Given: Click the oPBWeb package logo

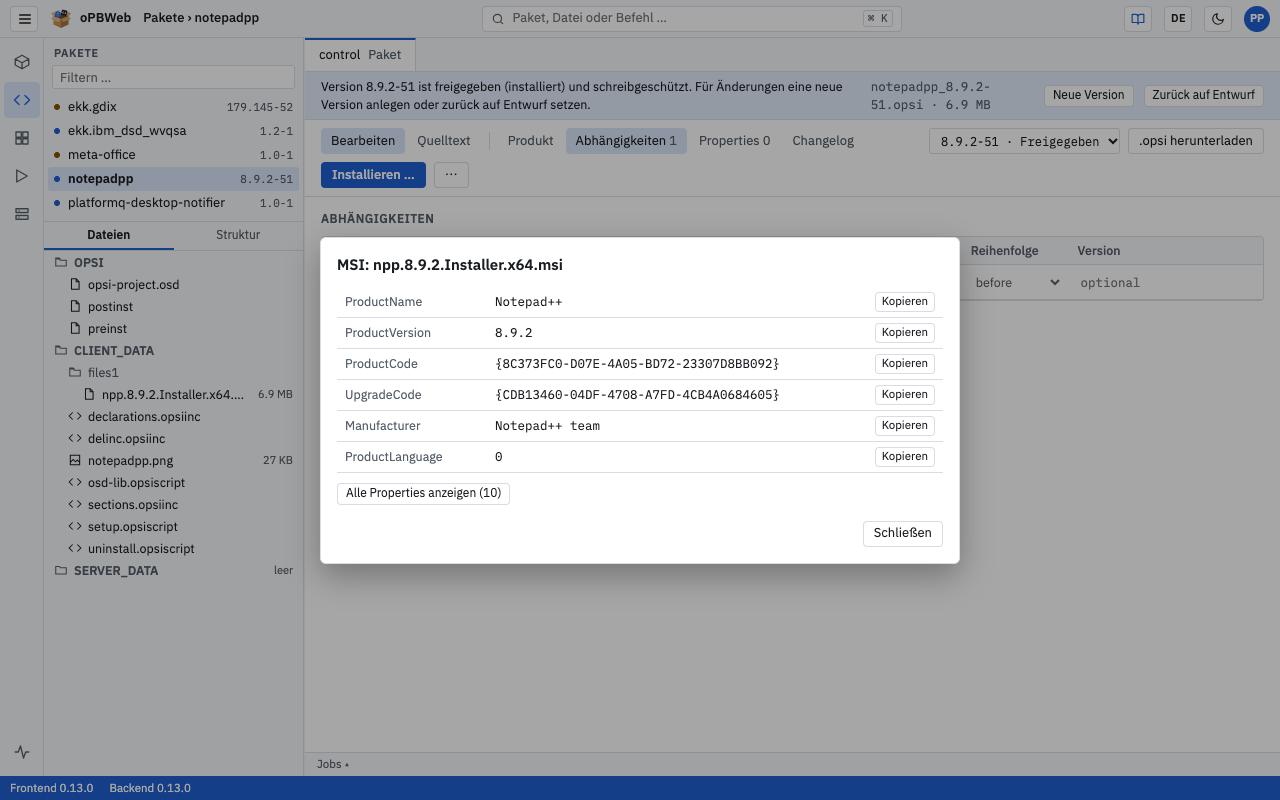Looking at the screenshot, I should point(61,18).
